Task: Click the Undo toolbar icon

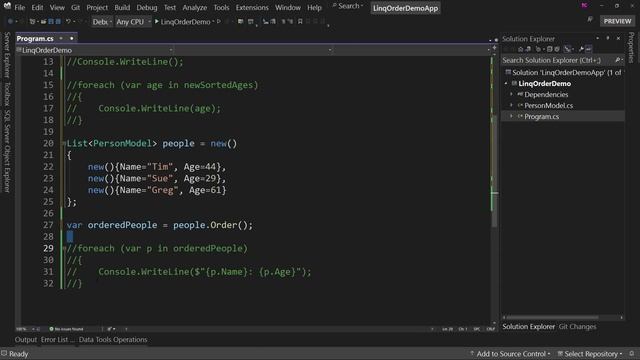Action: coord(68,21)
